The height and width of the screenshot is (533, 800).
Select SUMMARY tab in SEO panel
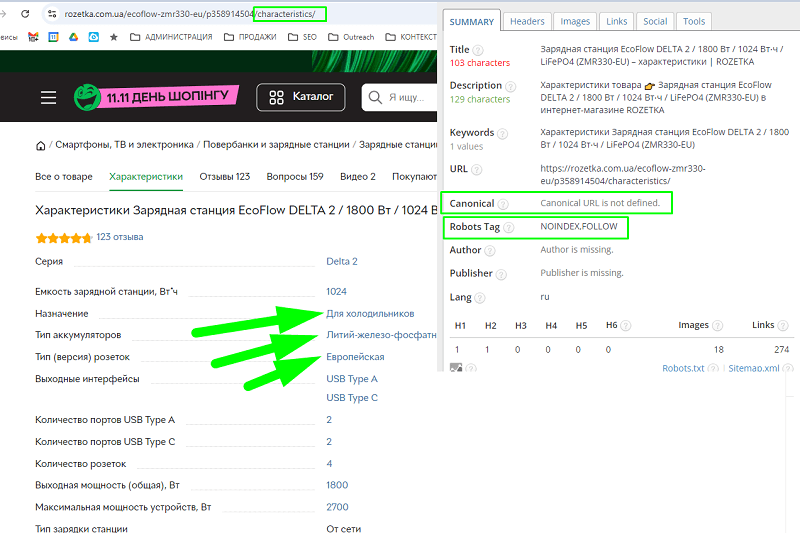click(x=472, y=21)
